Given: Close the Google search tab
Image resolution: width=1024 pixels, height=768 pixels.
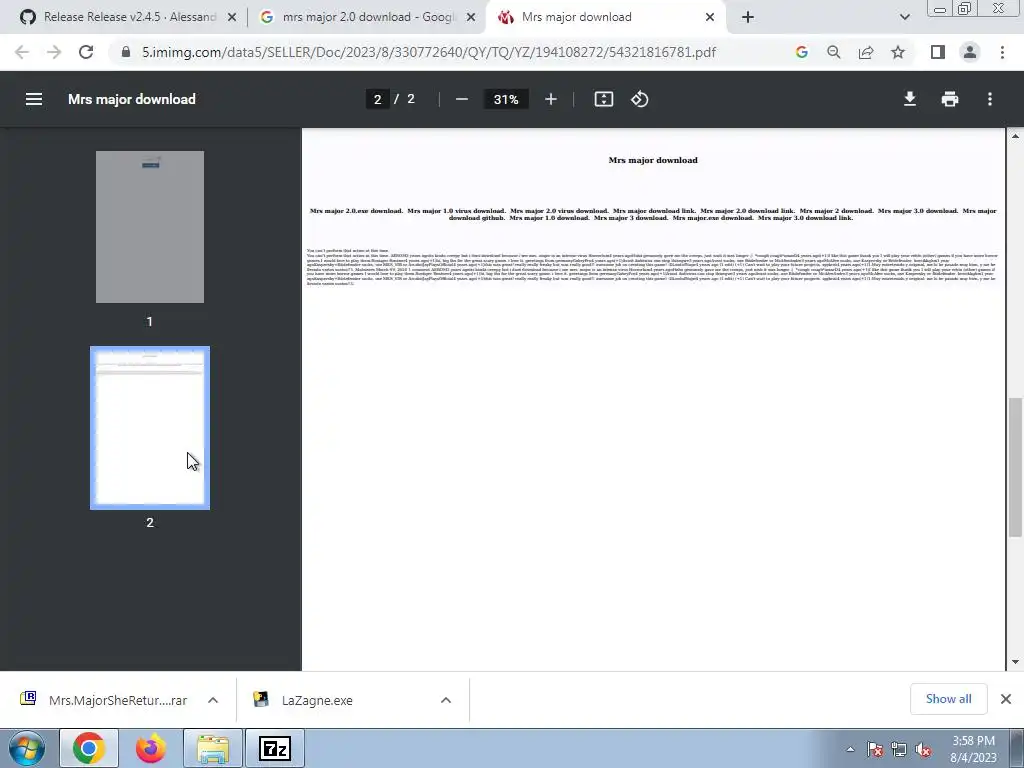Looking at the screenshot, I should 470,18.
